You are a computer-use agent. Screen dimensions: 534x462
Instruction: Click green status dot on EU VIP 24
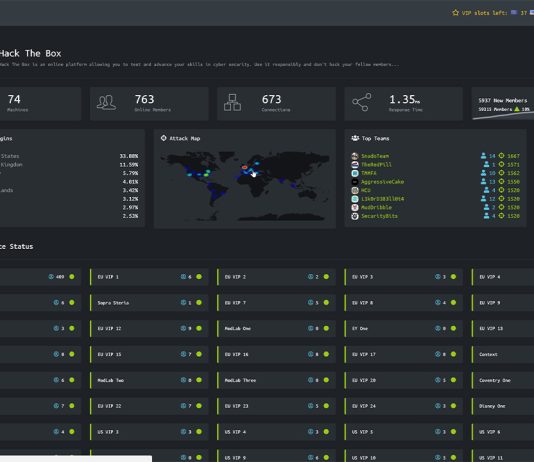(453, 406)
